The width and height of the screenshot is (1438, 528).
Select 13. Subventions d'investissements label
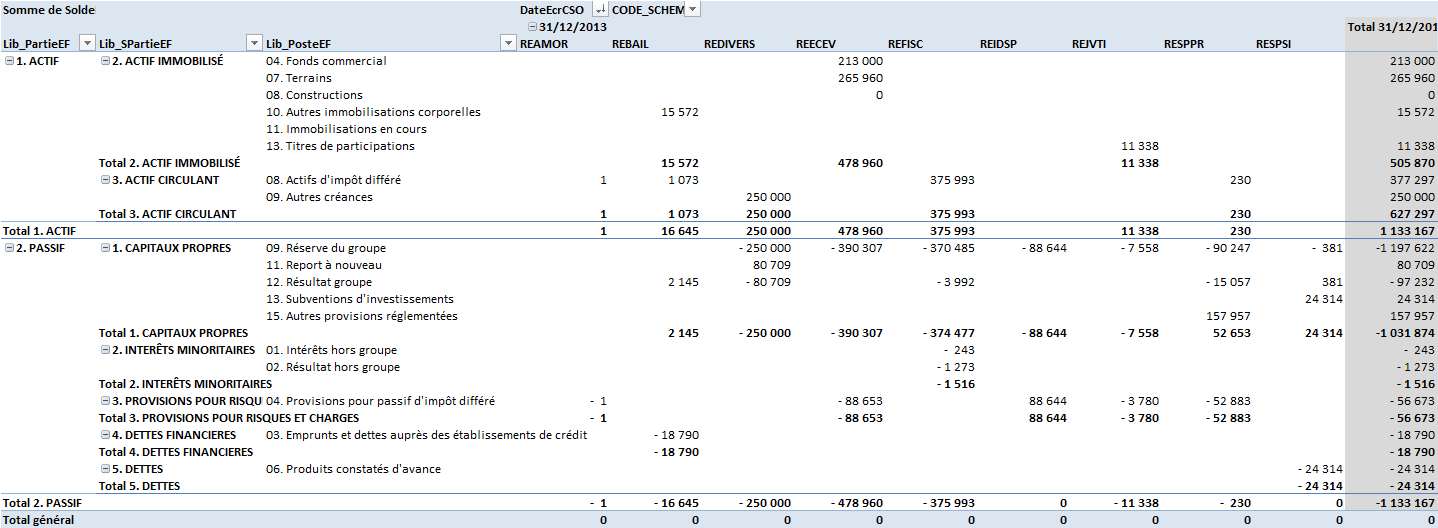tap(360, 299)
